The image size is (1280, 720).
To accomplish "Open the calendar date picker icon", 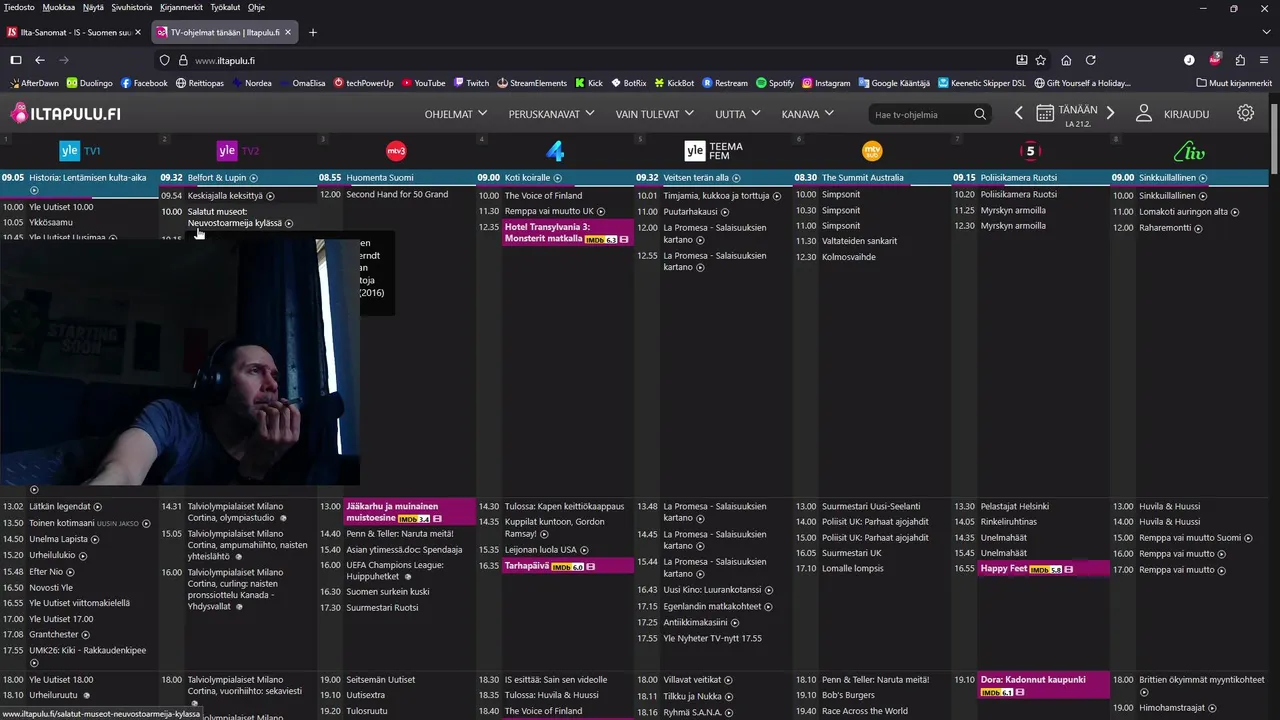I will point(1045,113).
